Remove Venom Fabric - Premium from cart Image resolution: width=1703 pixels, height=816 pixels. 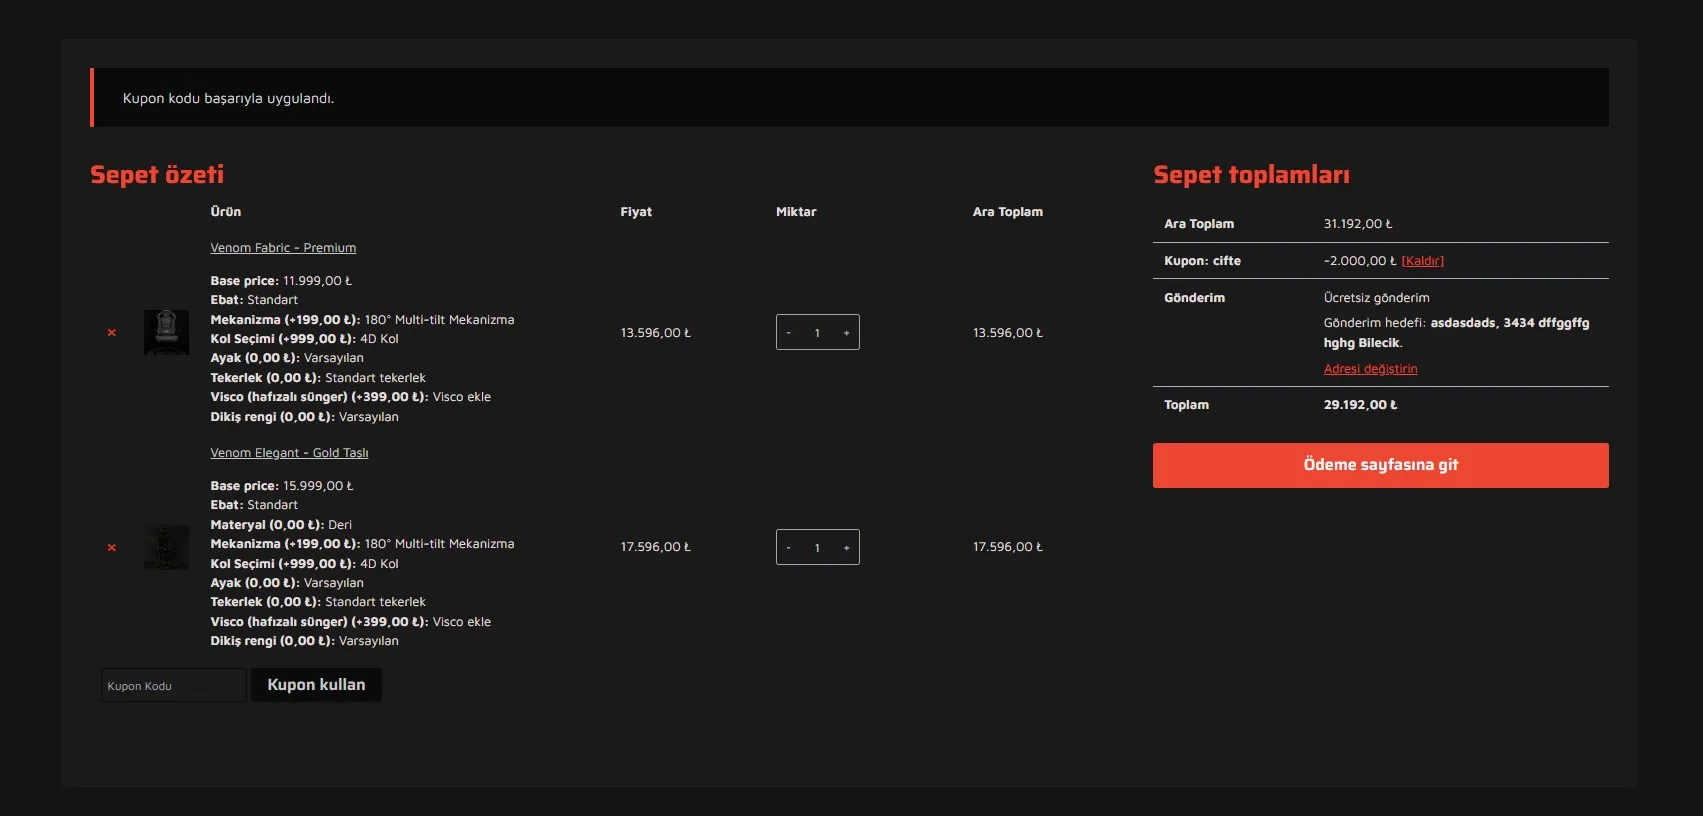[x=112, y=333]
